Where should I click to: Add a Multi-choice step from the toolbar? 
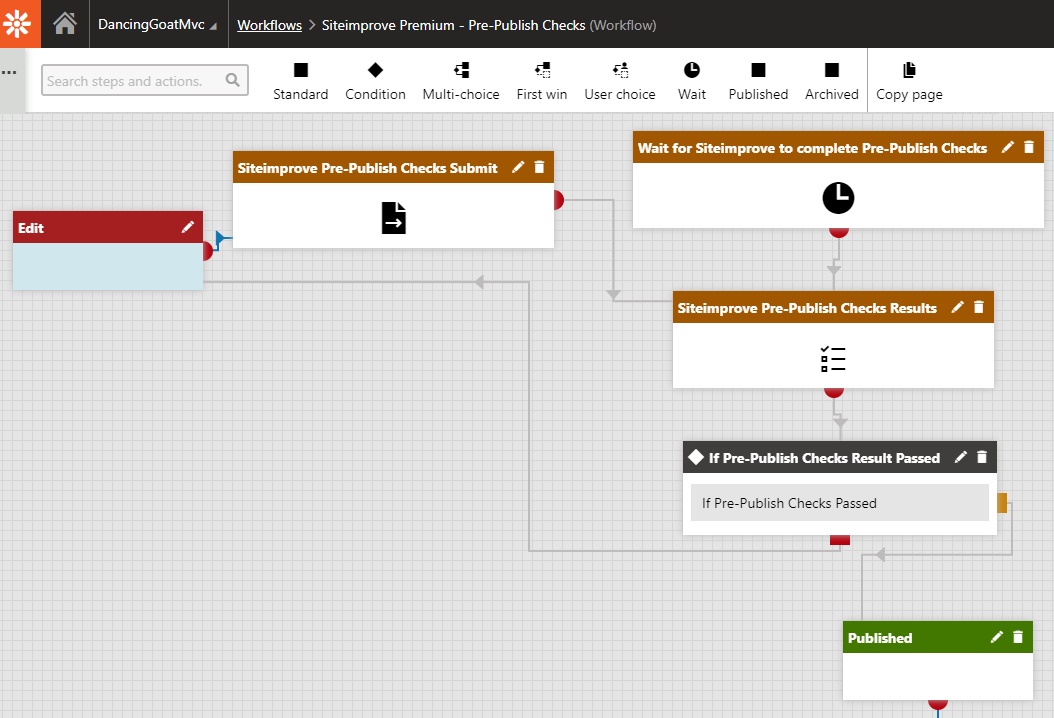coord(461,81)
